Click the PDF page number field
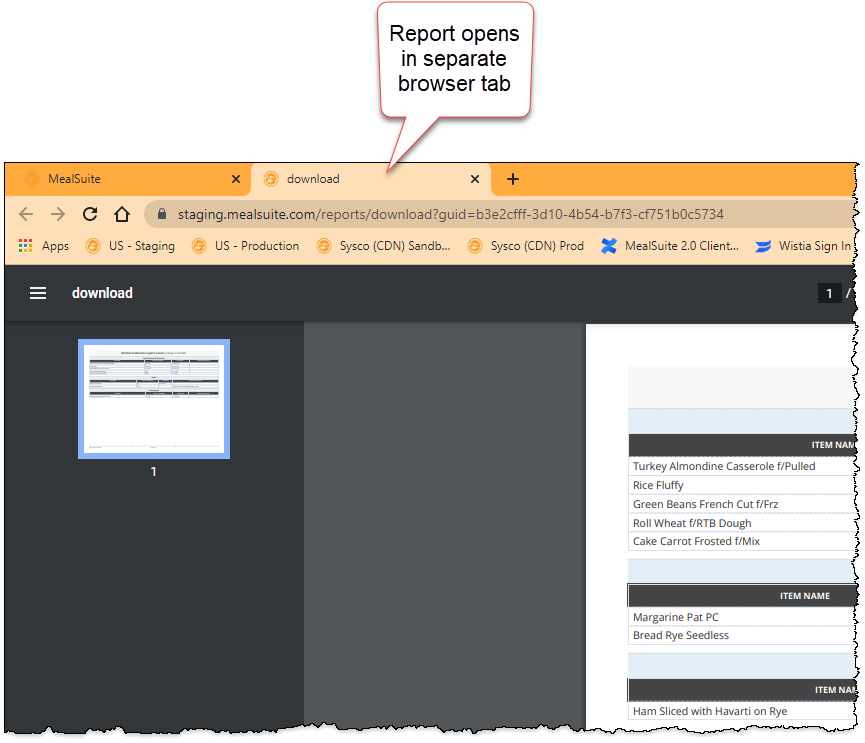Viewport: 865px width, 743px height. pyautogui.click(x=829, y=293)
